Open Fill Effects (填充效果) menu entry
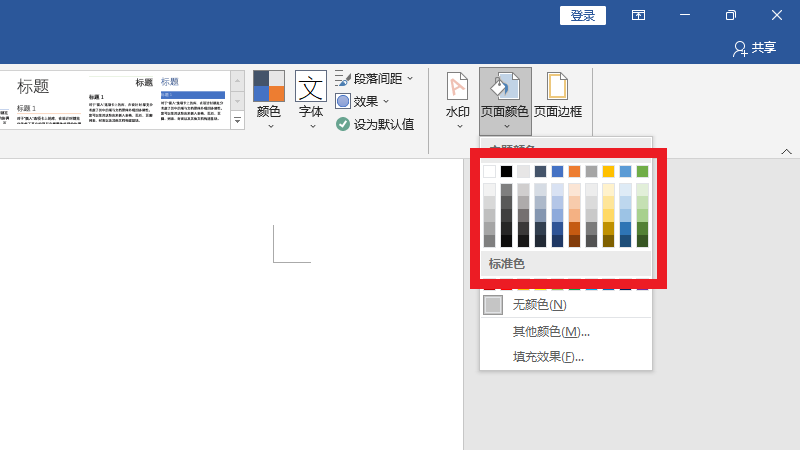This screenshot has width=800, height=450. click(548, 357)
